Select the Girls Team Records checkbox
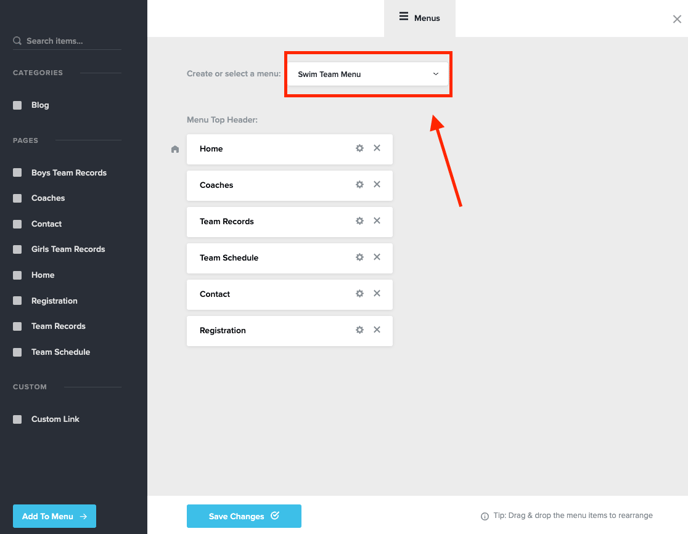This screenshot has height=534, width=688. click(17, 249)
